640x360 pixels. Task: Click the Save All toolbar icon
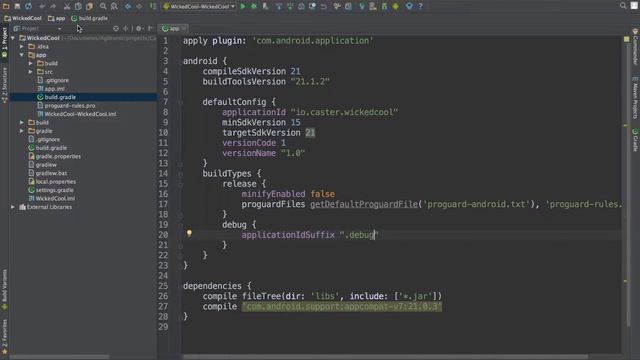coord(17,6)
